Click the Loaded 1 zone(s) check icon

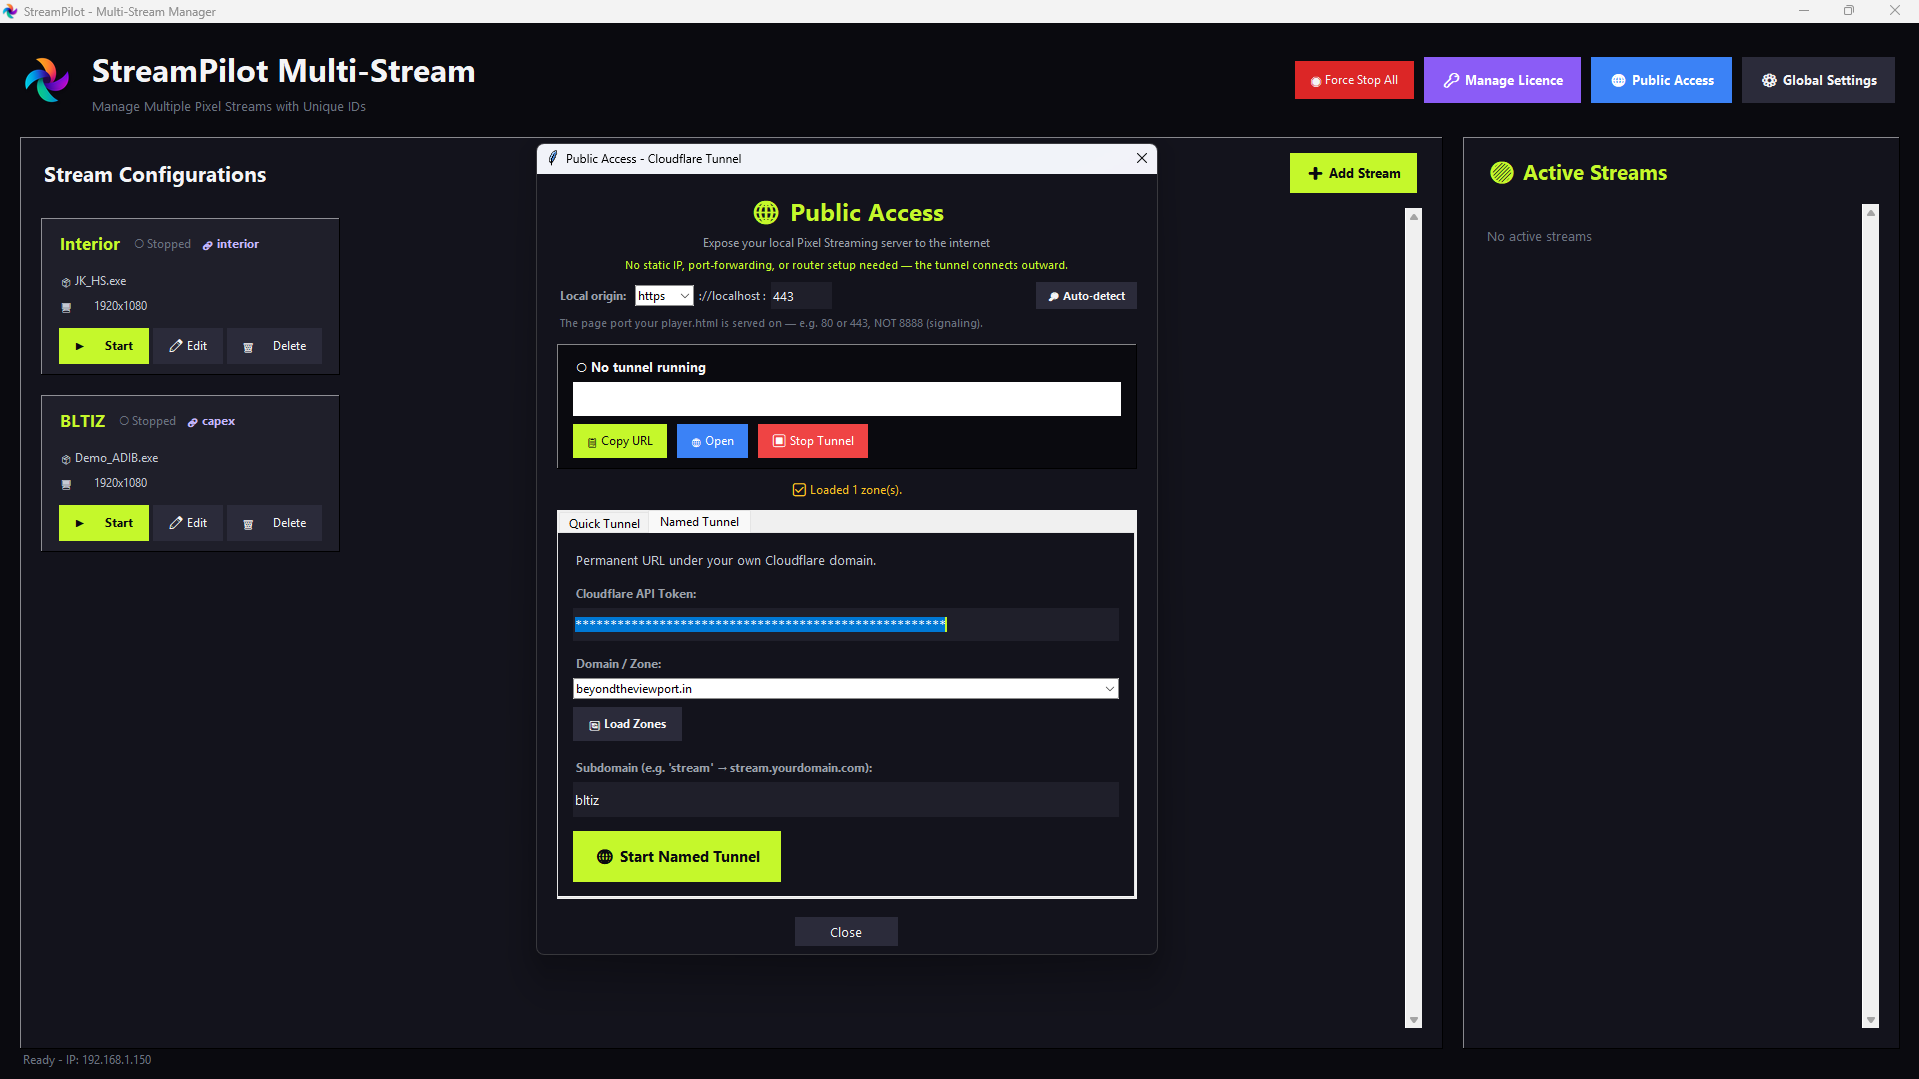pos(799,490)
